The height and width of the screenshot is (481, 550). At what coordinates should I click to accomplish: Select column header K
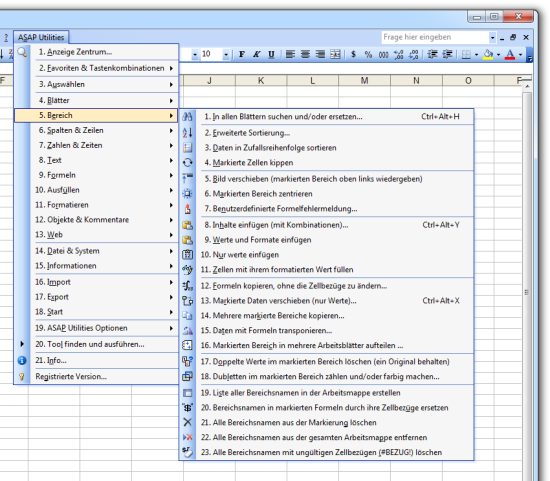pos(261,81)
